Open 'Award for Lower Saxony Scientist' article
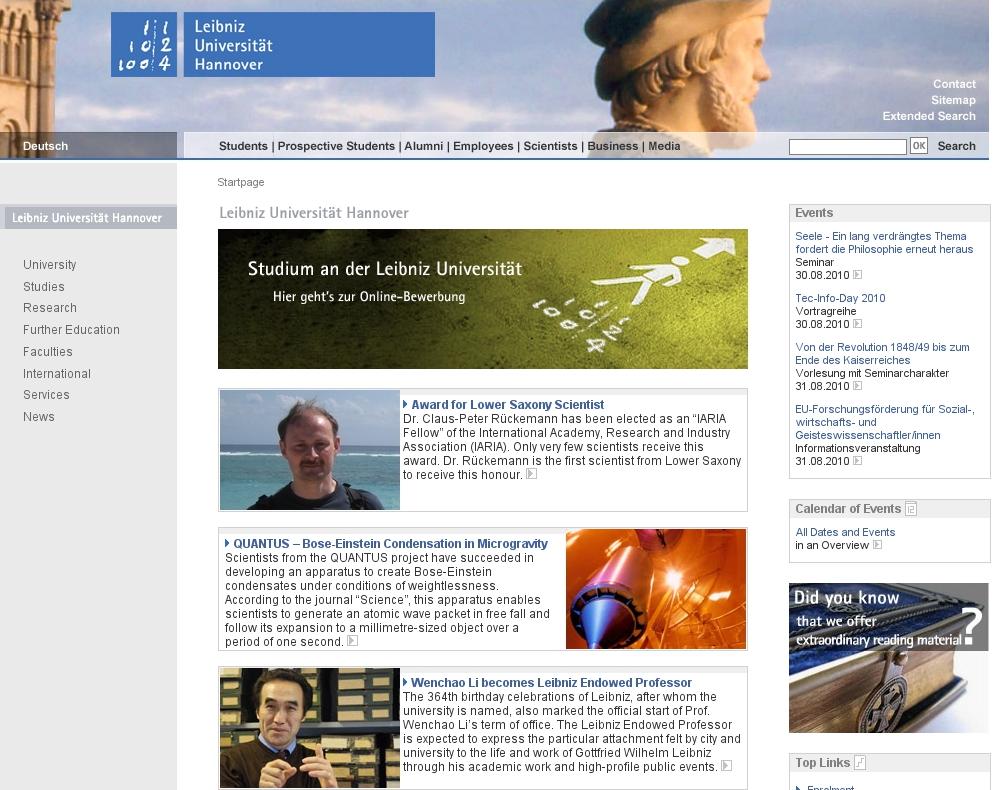This screenshot has width=1000, height=790. tap(508, 404)
